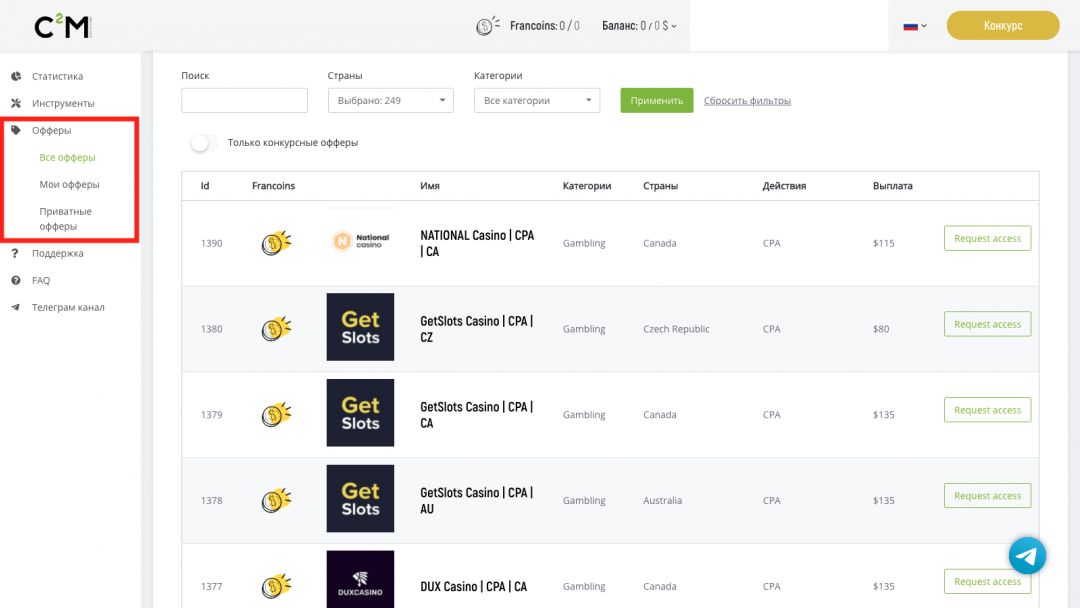The height and width of the screenshot is (608, 1080).
Task: Open the Категории dropdown Все категории
Action: [537, 101]
